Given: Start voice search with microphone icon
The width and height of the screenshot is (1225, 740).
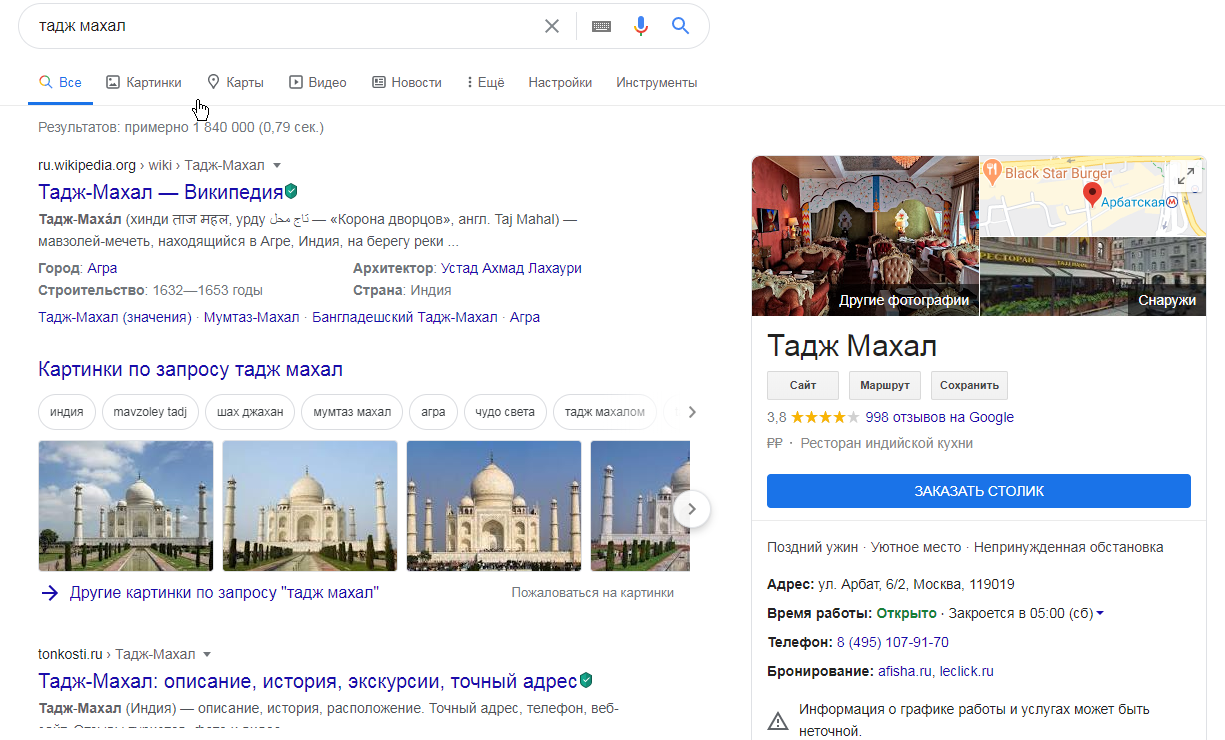Looking at the screenshot, I should point(641,26).
